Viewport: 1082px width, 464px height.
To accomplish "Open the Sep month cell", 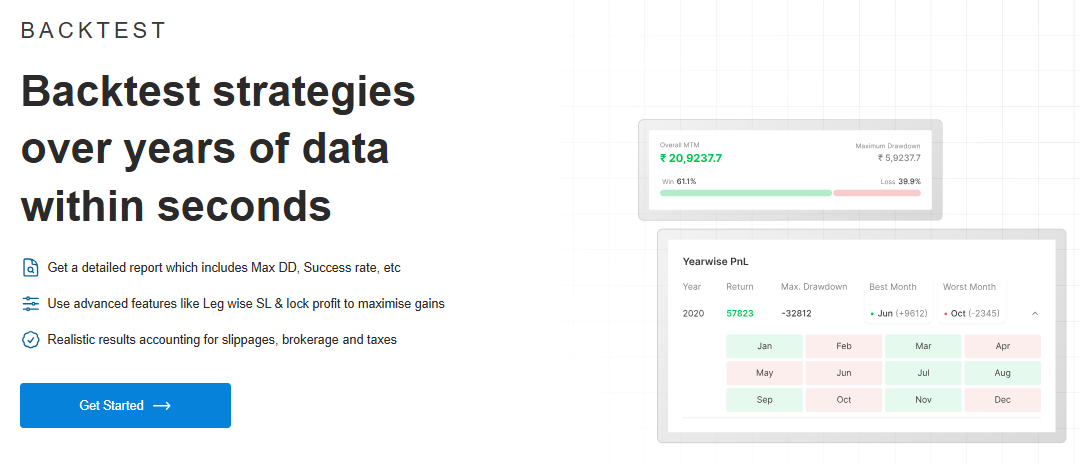I will coord(764,400).
